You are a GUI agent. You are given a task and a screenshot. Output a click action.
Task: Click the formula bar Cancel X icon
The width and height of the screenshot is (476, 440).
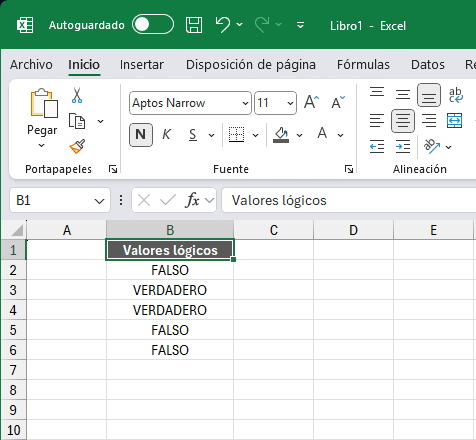pos(144,201)
